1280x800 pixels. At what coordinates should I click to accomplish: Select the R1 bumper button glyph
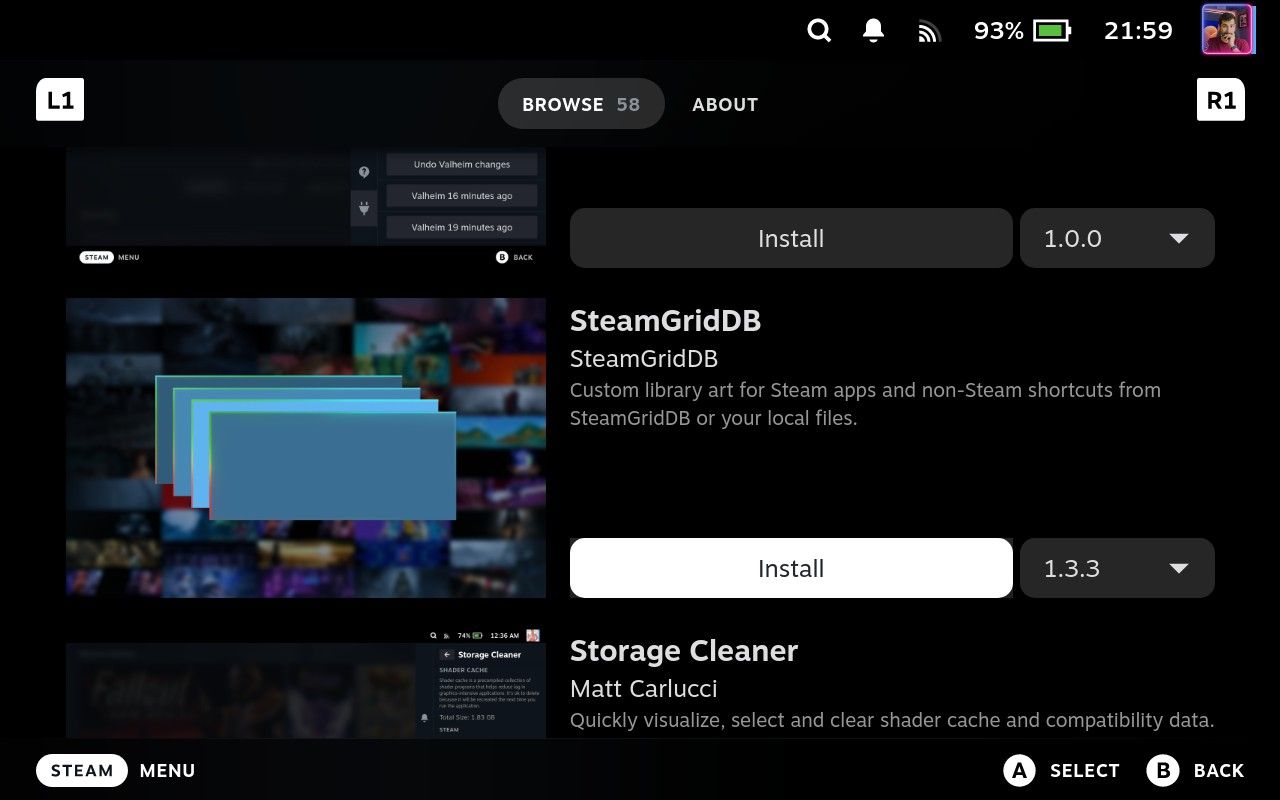[1221, 100]
